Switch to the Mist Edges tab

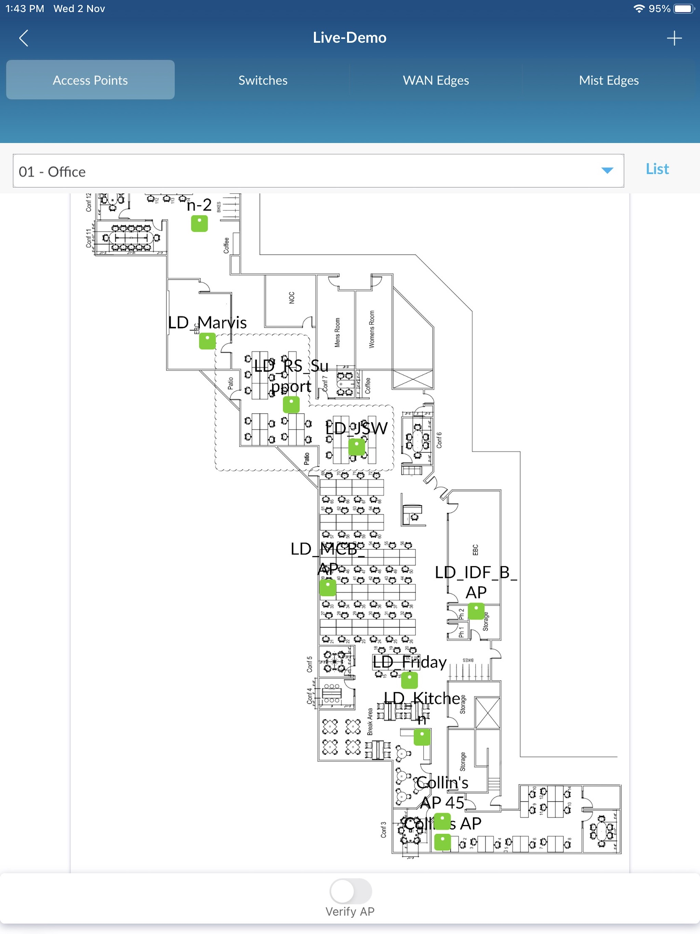coord(608,80)
